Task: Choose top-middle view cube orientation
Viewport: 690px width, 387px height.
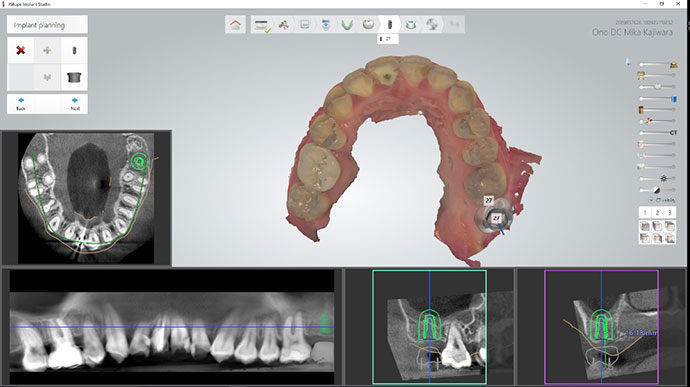Action: [x=657, y=226]
